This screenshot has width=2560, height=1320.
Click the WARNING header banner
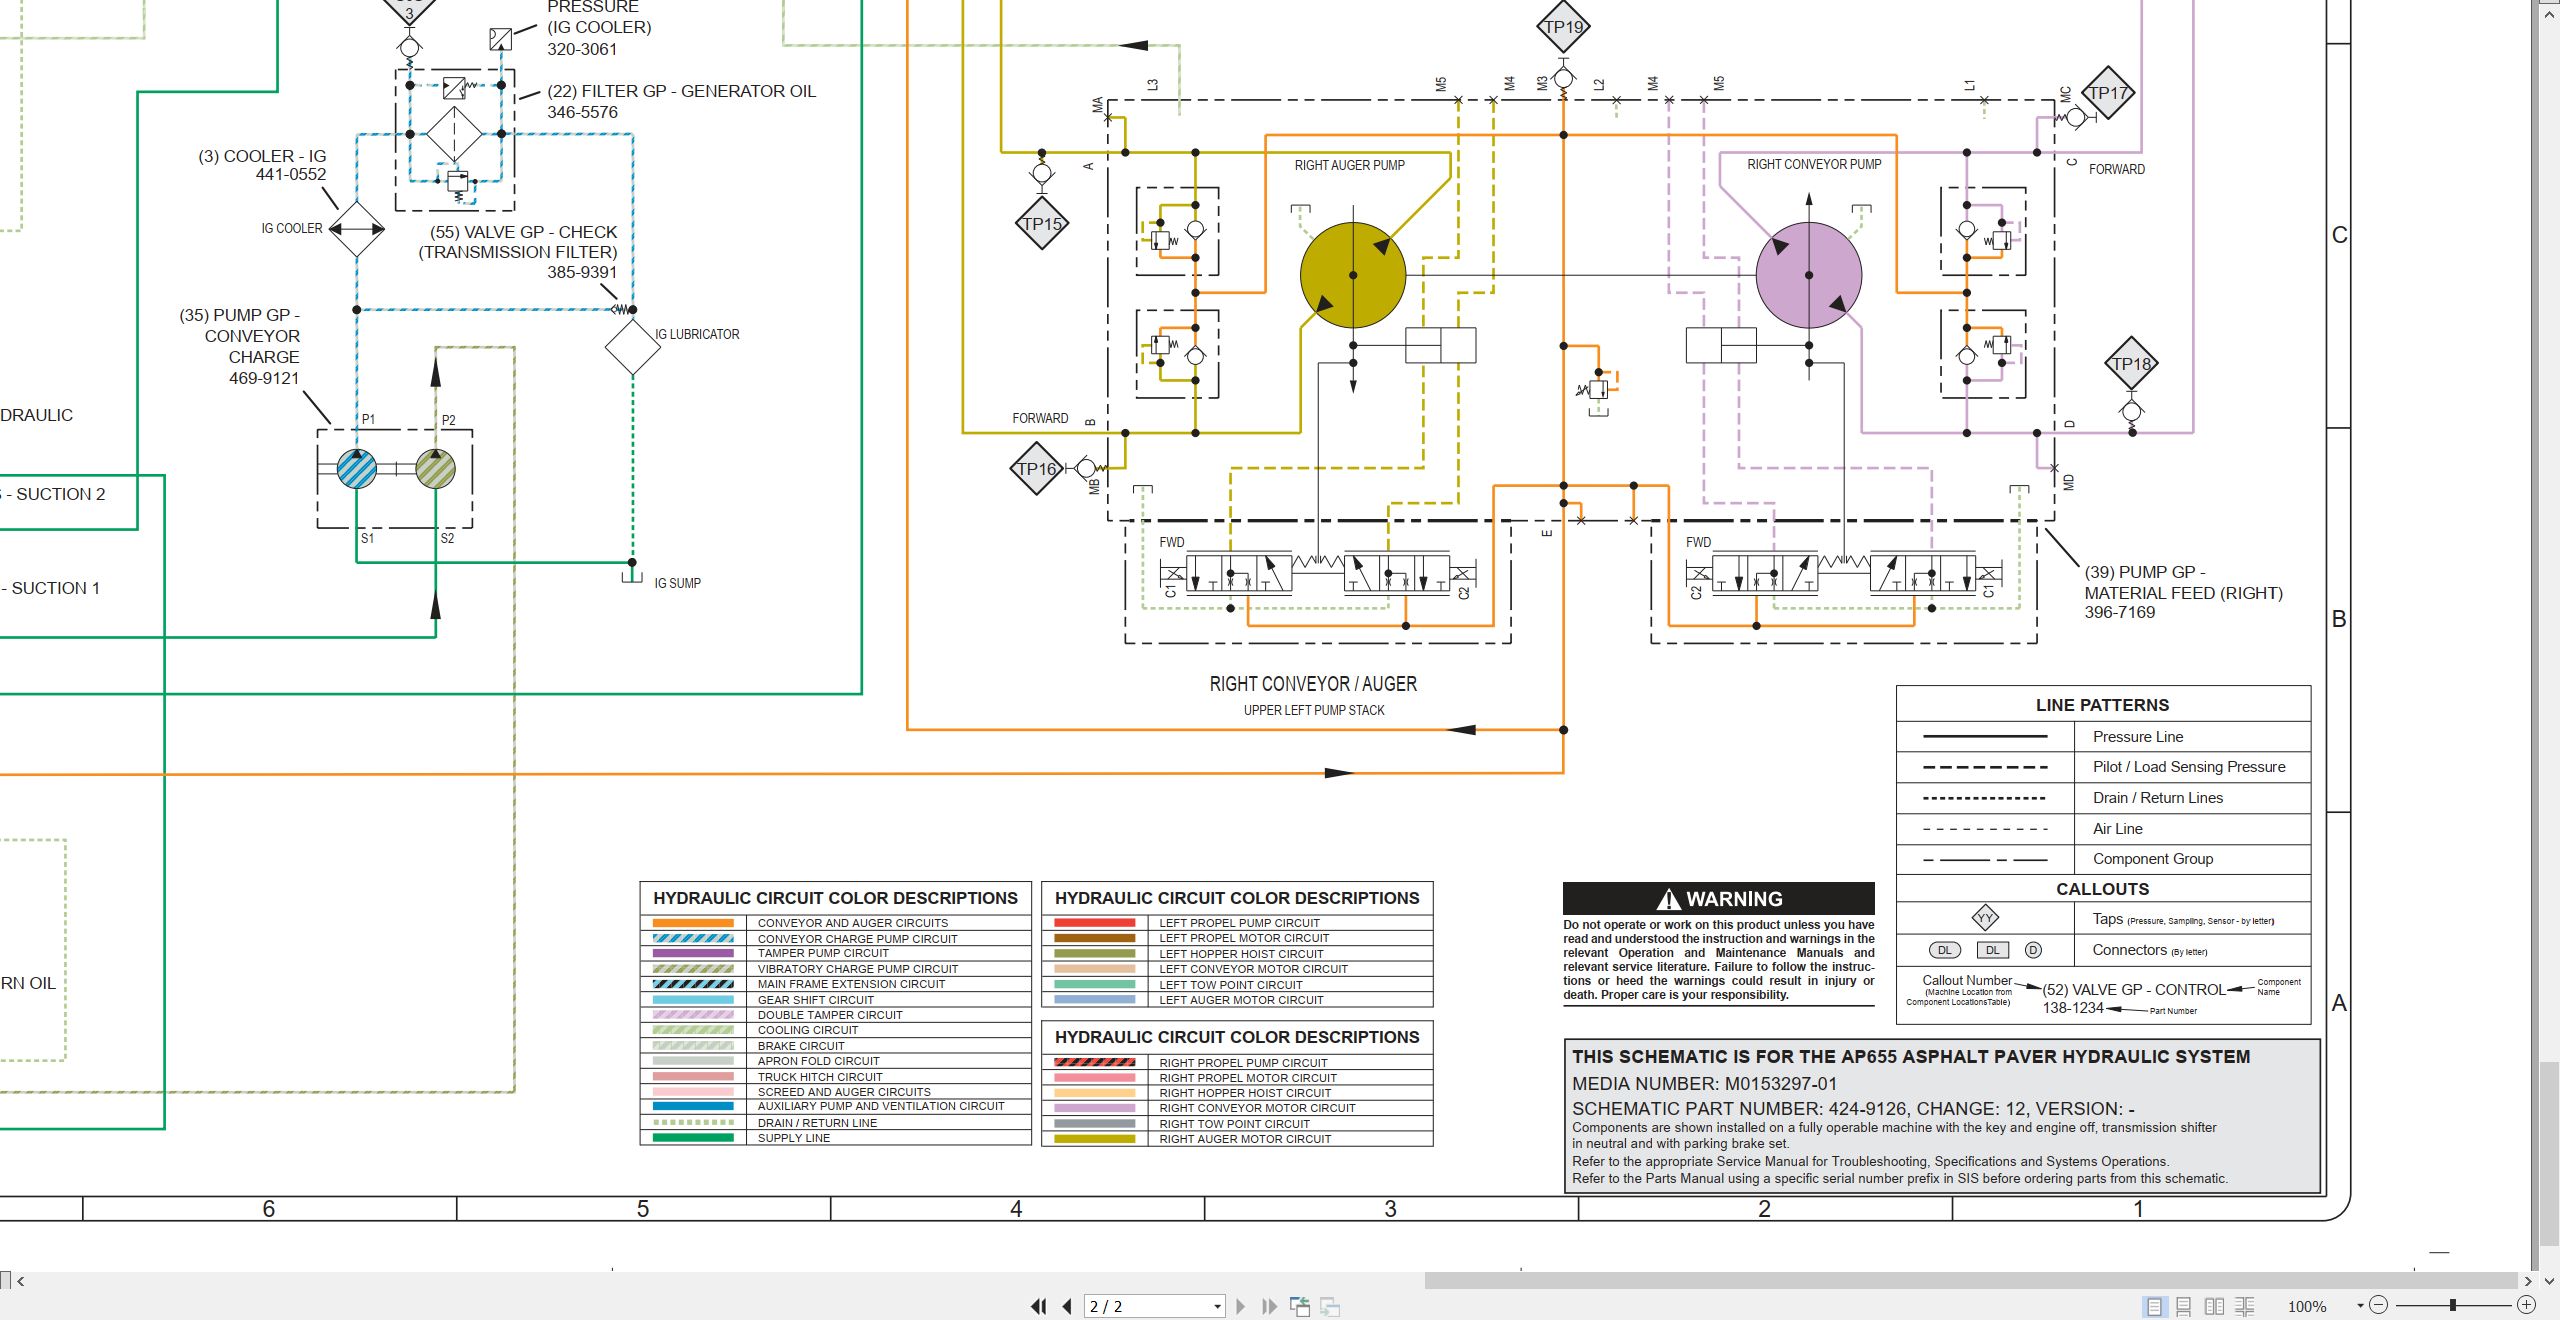coord(1719,898)
